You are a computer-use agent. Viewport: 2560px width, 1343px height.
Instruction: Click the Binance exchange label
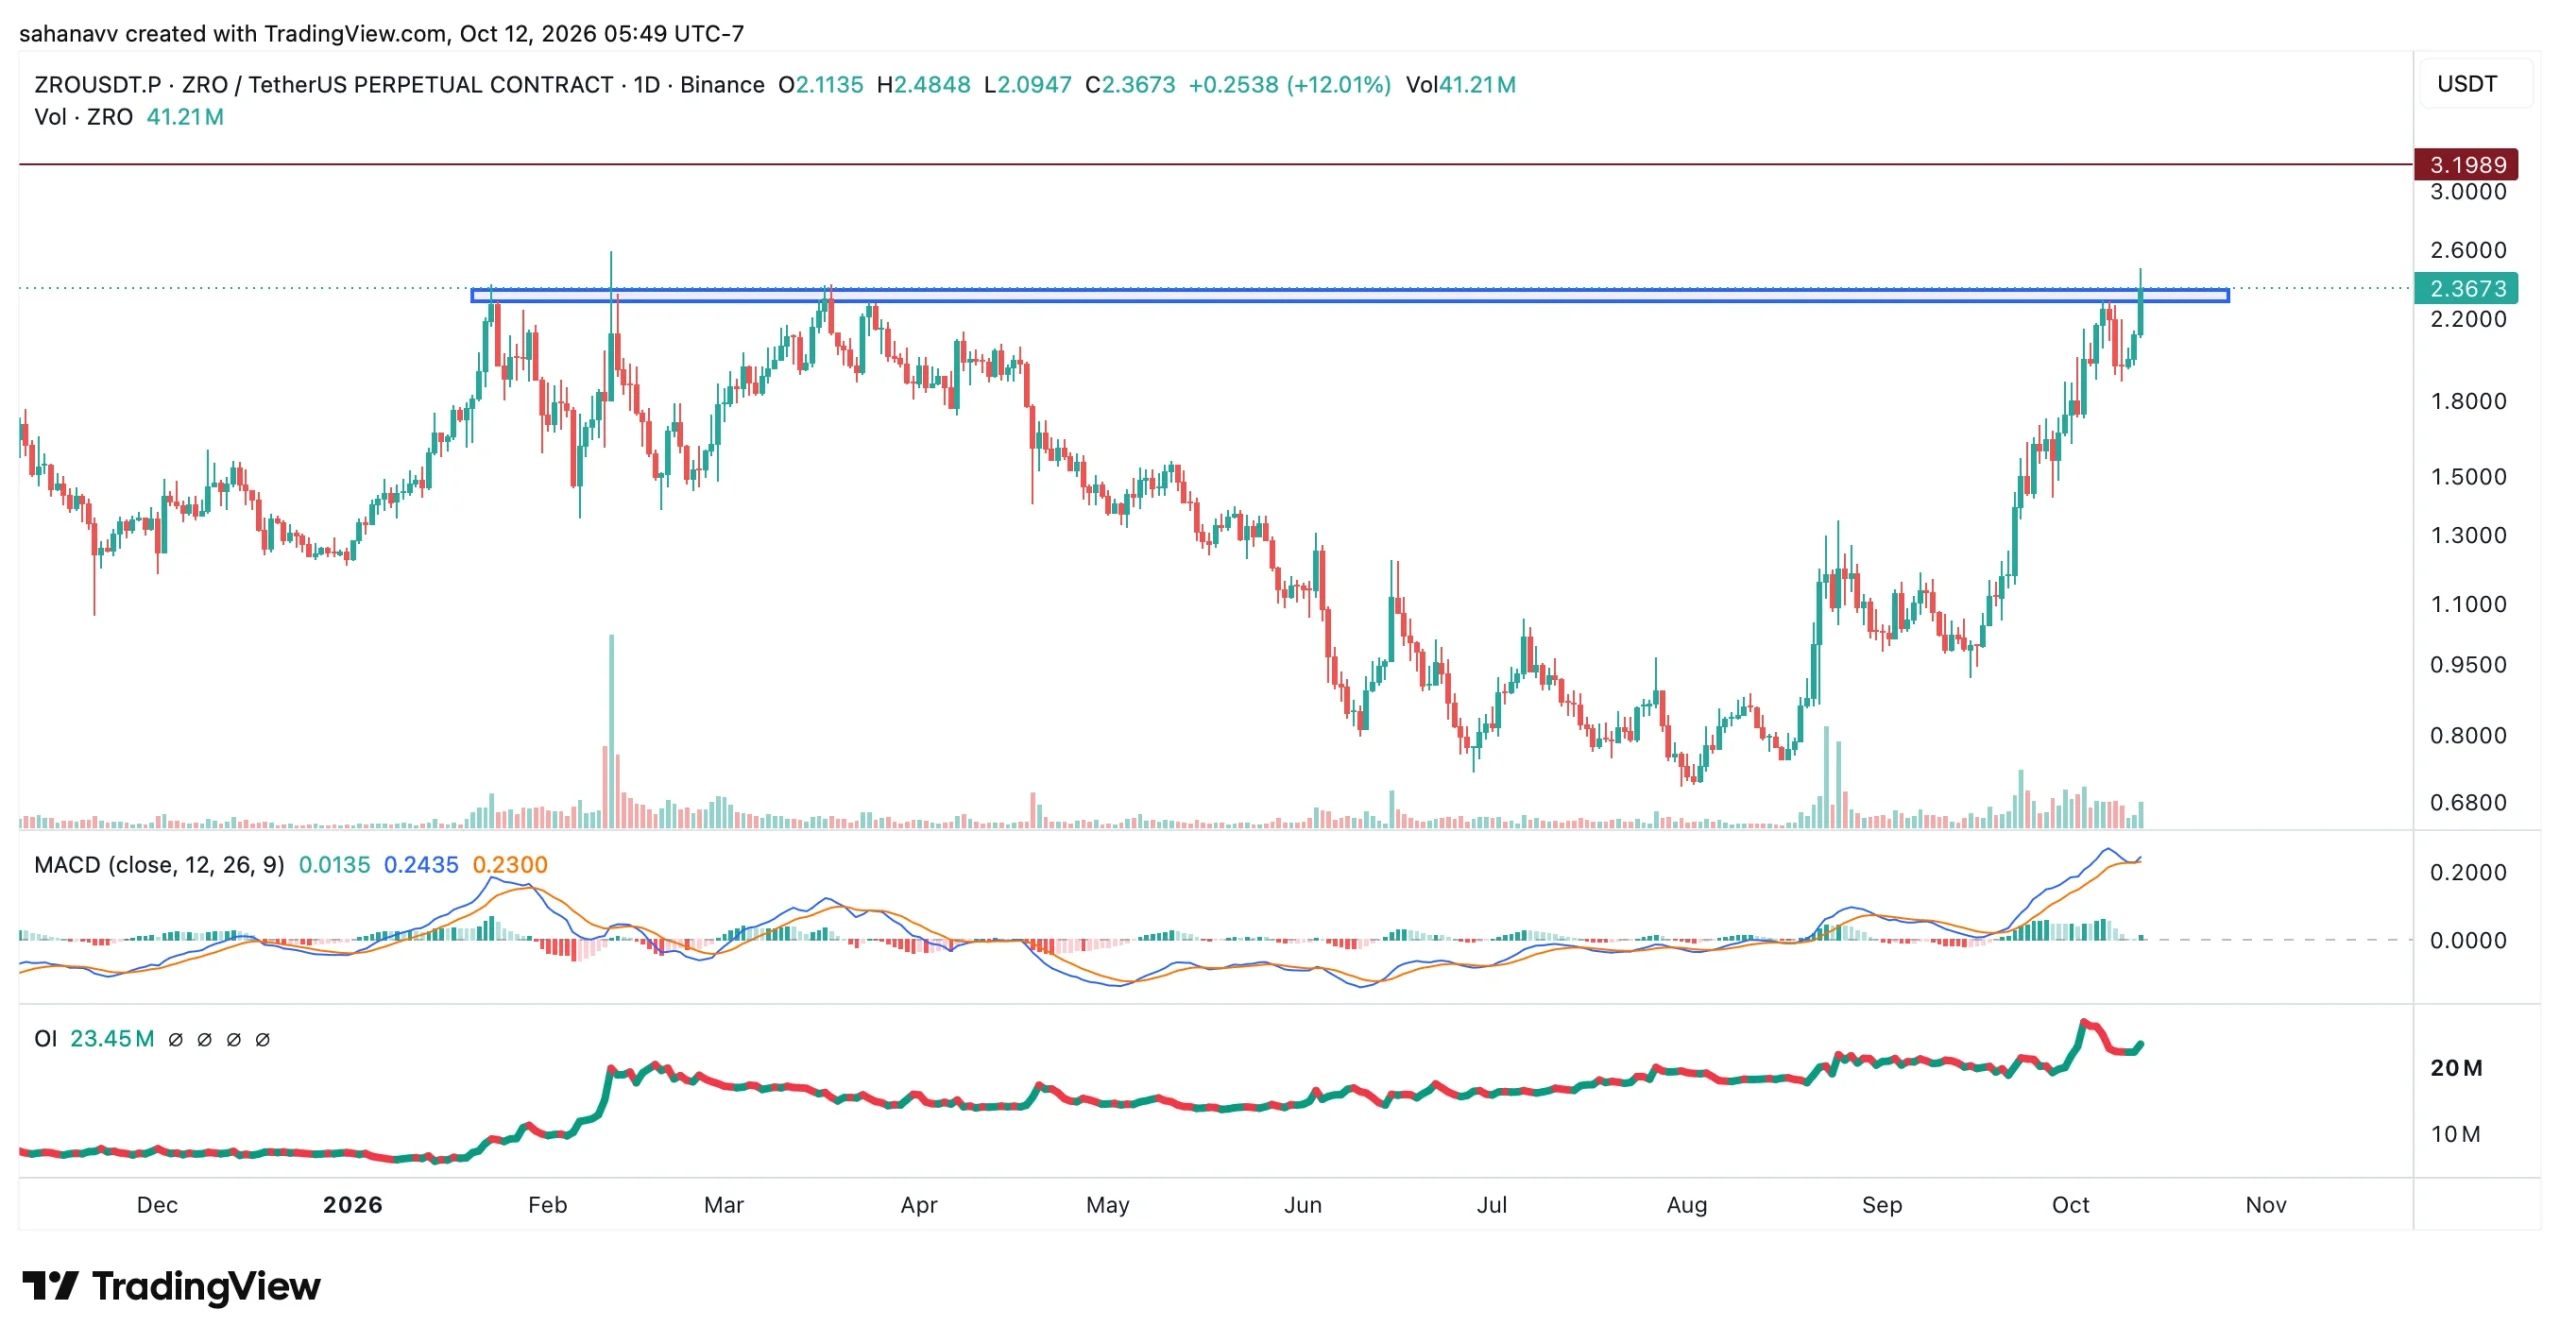(x=722, y=85)
